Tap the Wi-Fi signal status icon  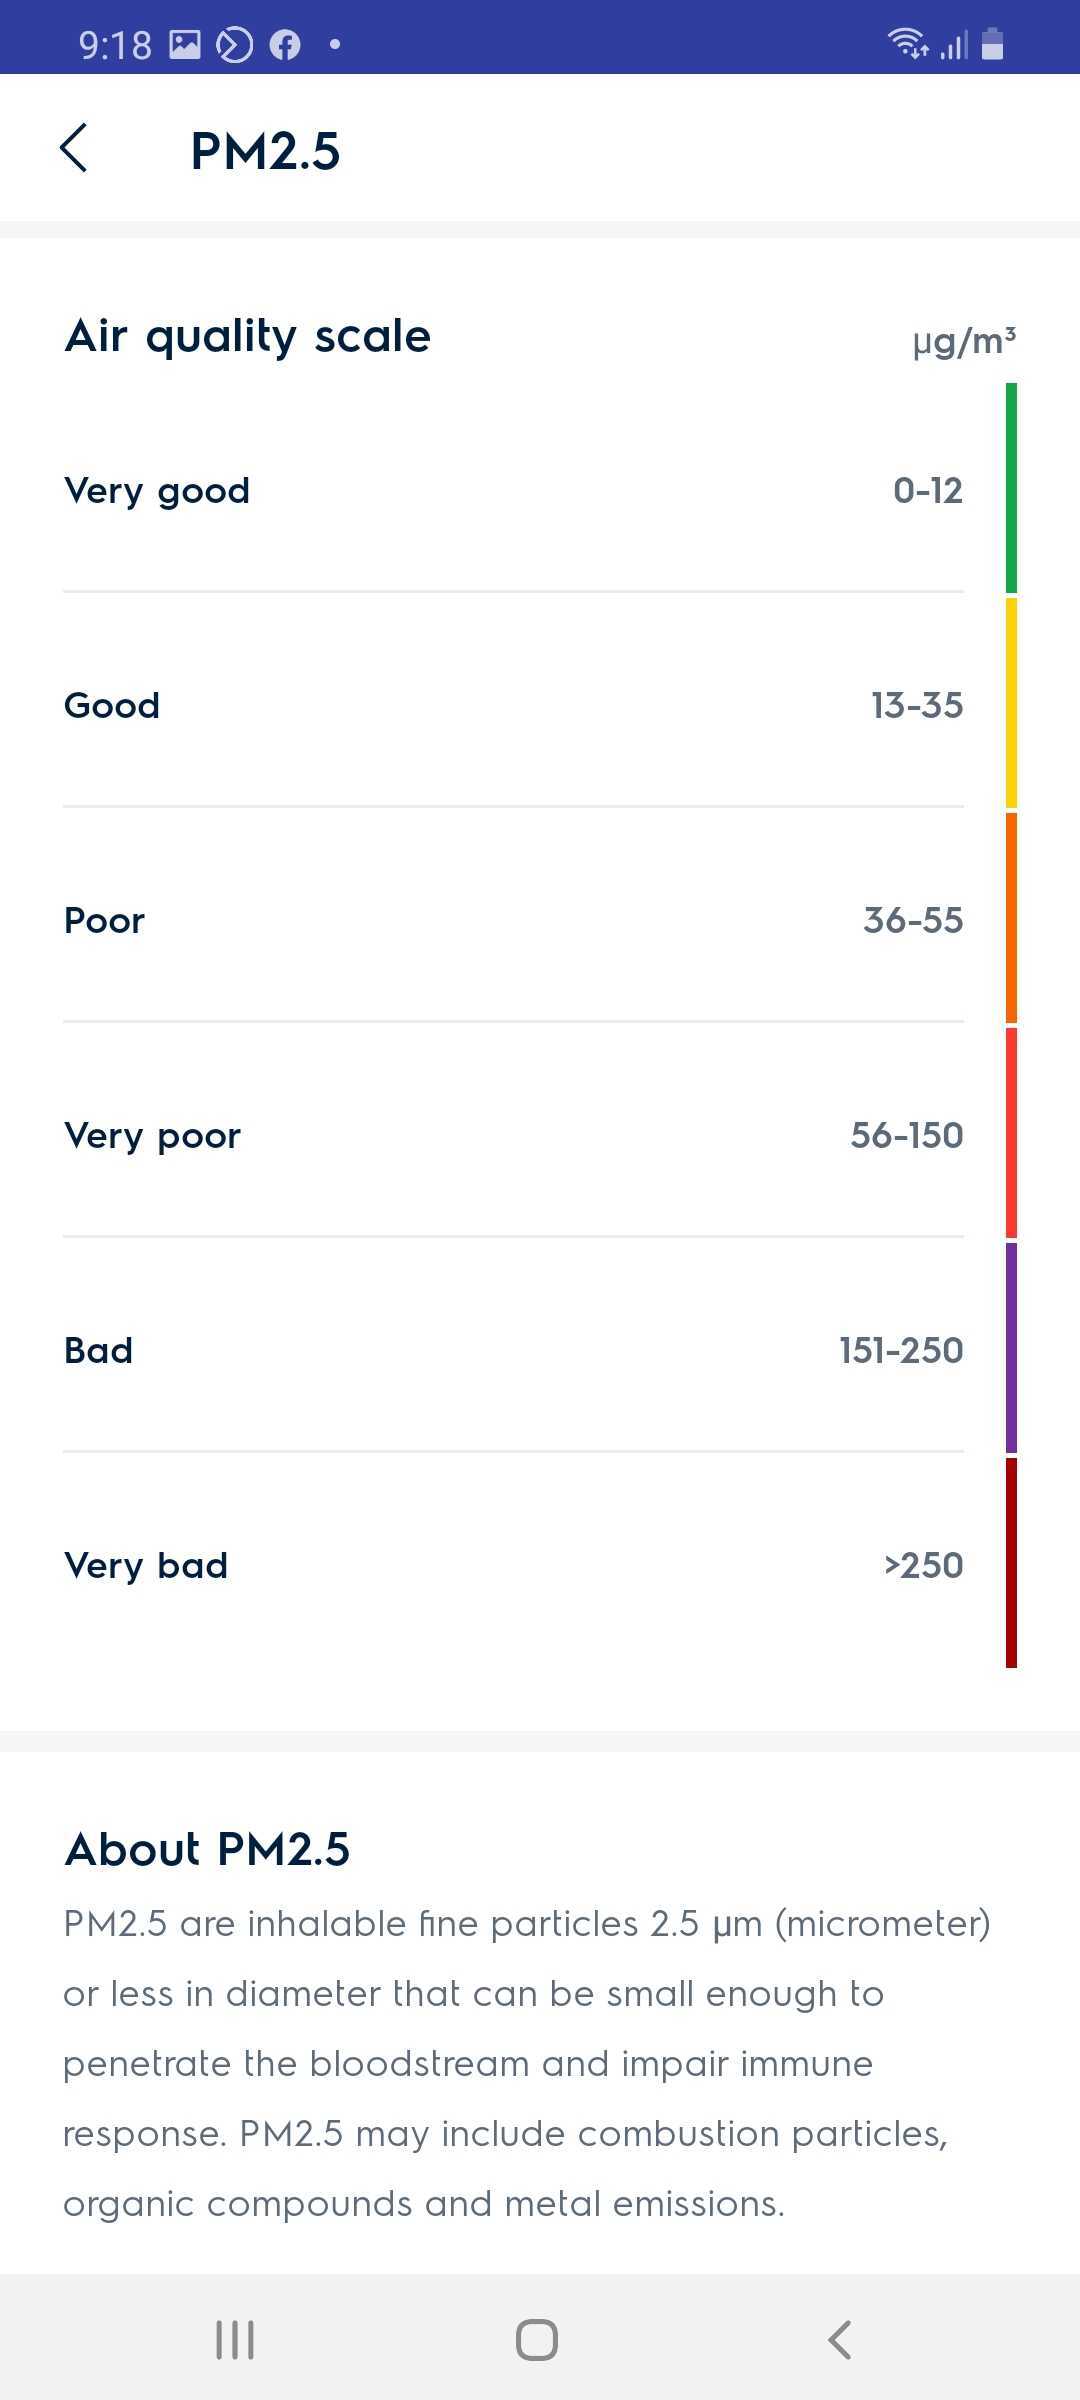[907, 43]
